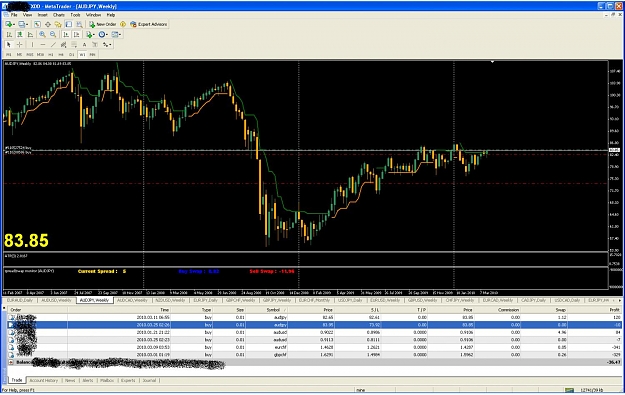Switch to the GBPCHF,Weekly chart tab
Viewport: 625px width, 395px height.
point(240,300)
